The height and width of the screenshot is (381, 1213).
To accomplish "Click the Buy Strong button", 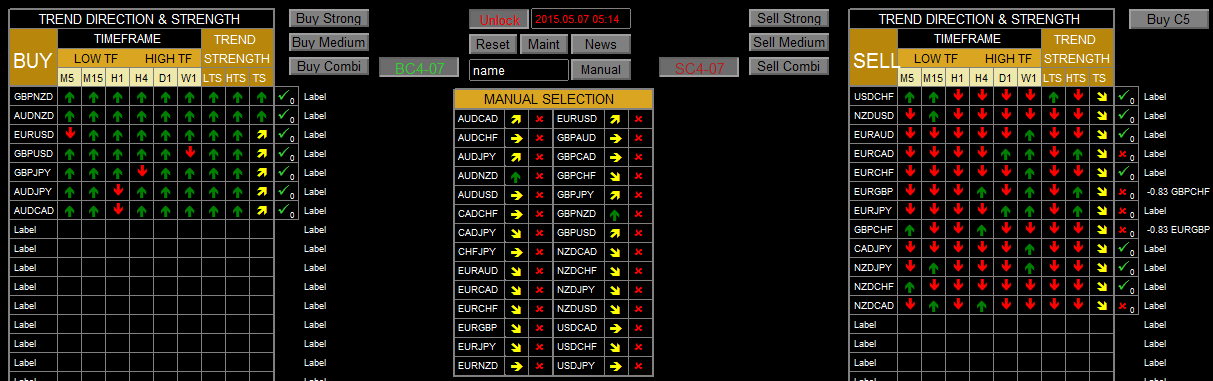I will (329, 18).
